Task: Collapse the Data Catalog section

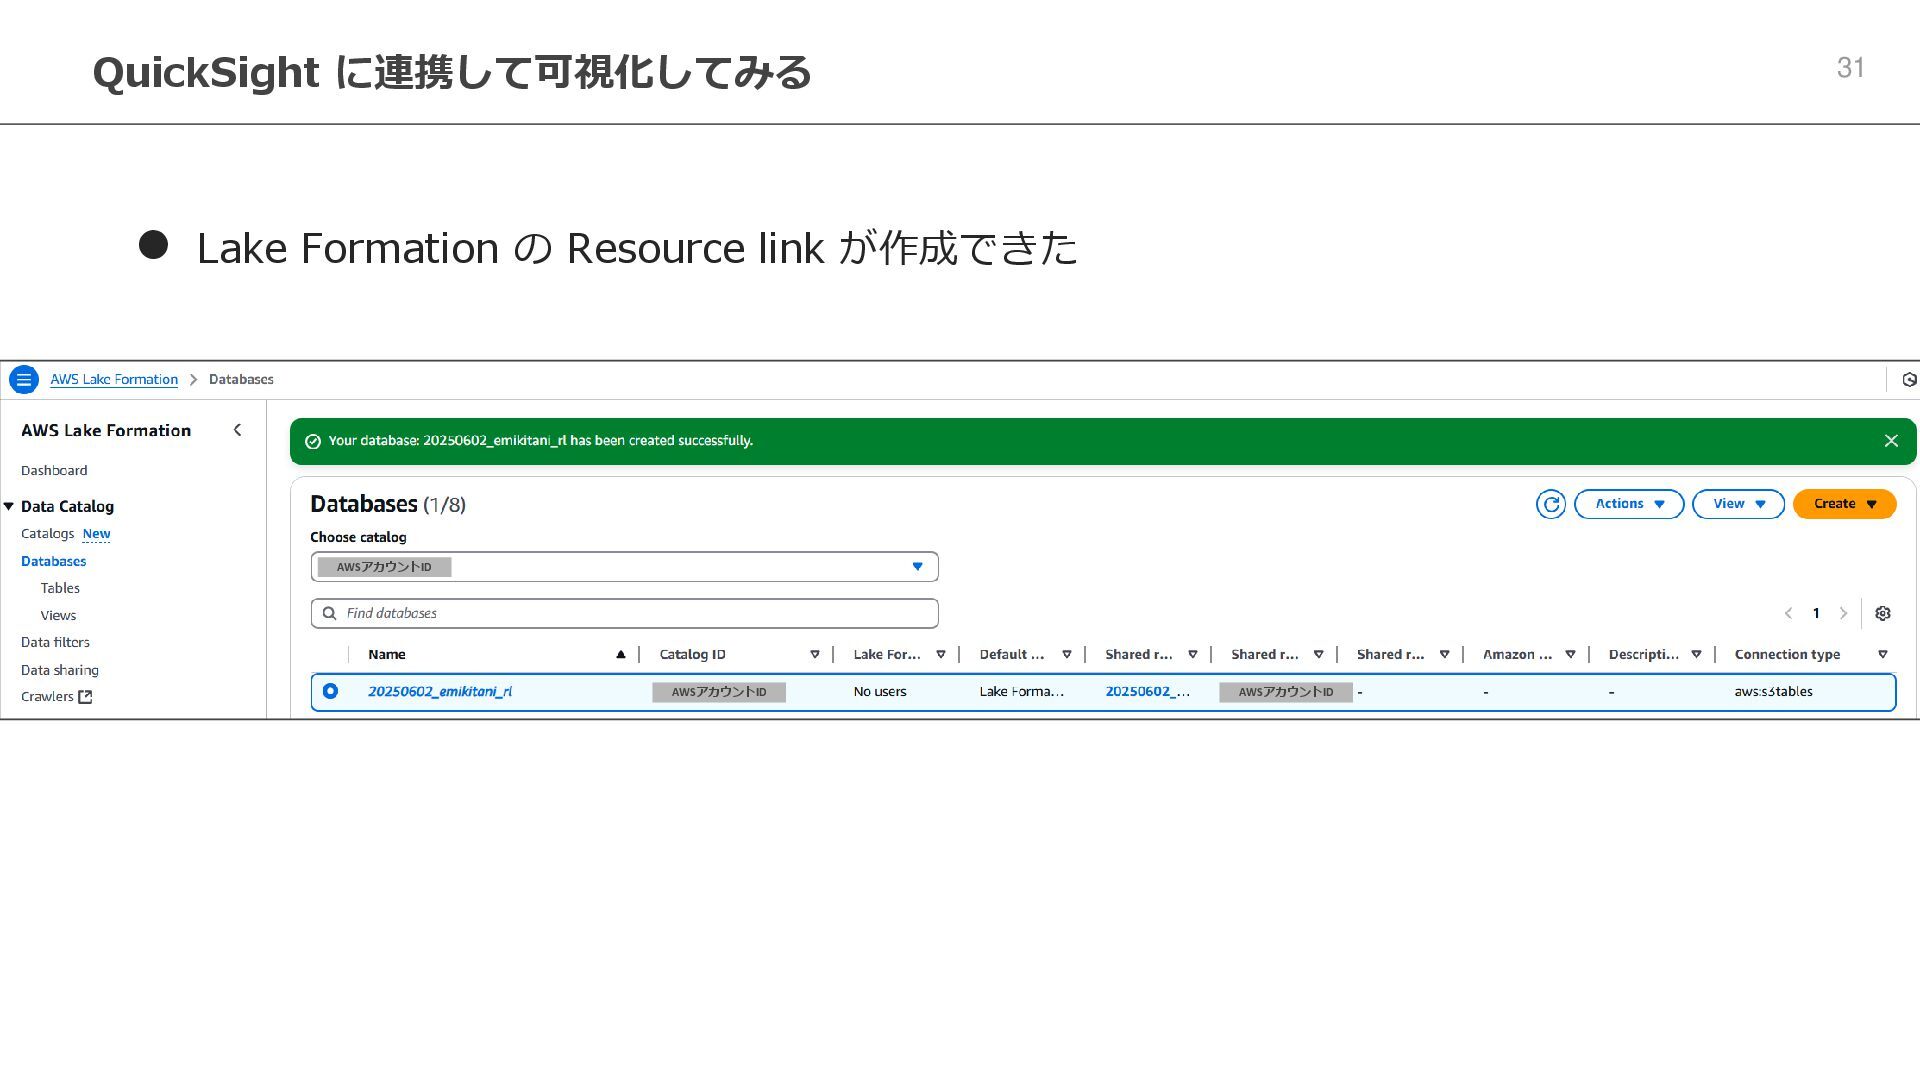Action: [9, 507]
